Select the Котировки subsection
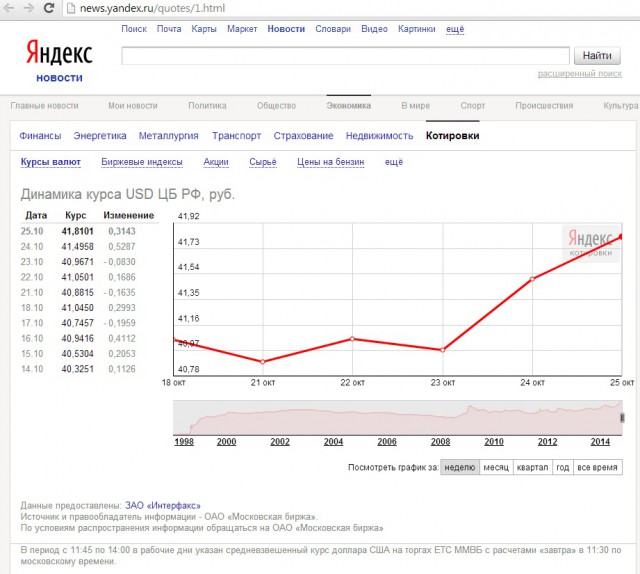 pyautogui.click(x=452, y=136)
